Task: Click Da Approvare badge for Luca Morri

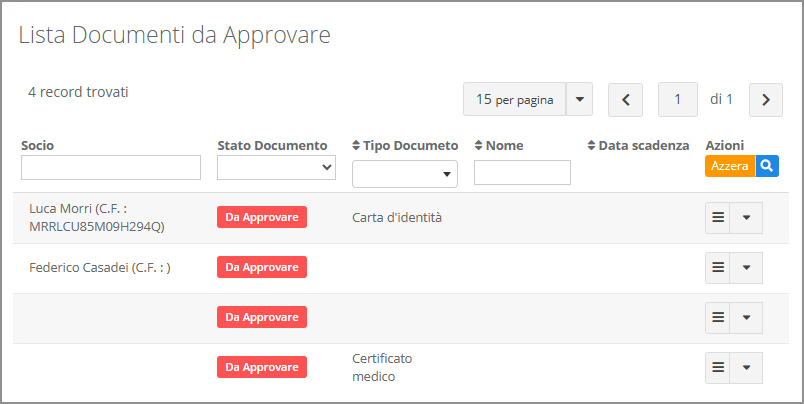Action: tap(262, 218)
